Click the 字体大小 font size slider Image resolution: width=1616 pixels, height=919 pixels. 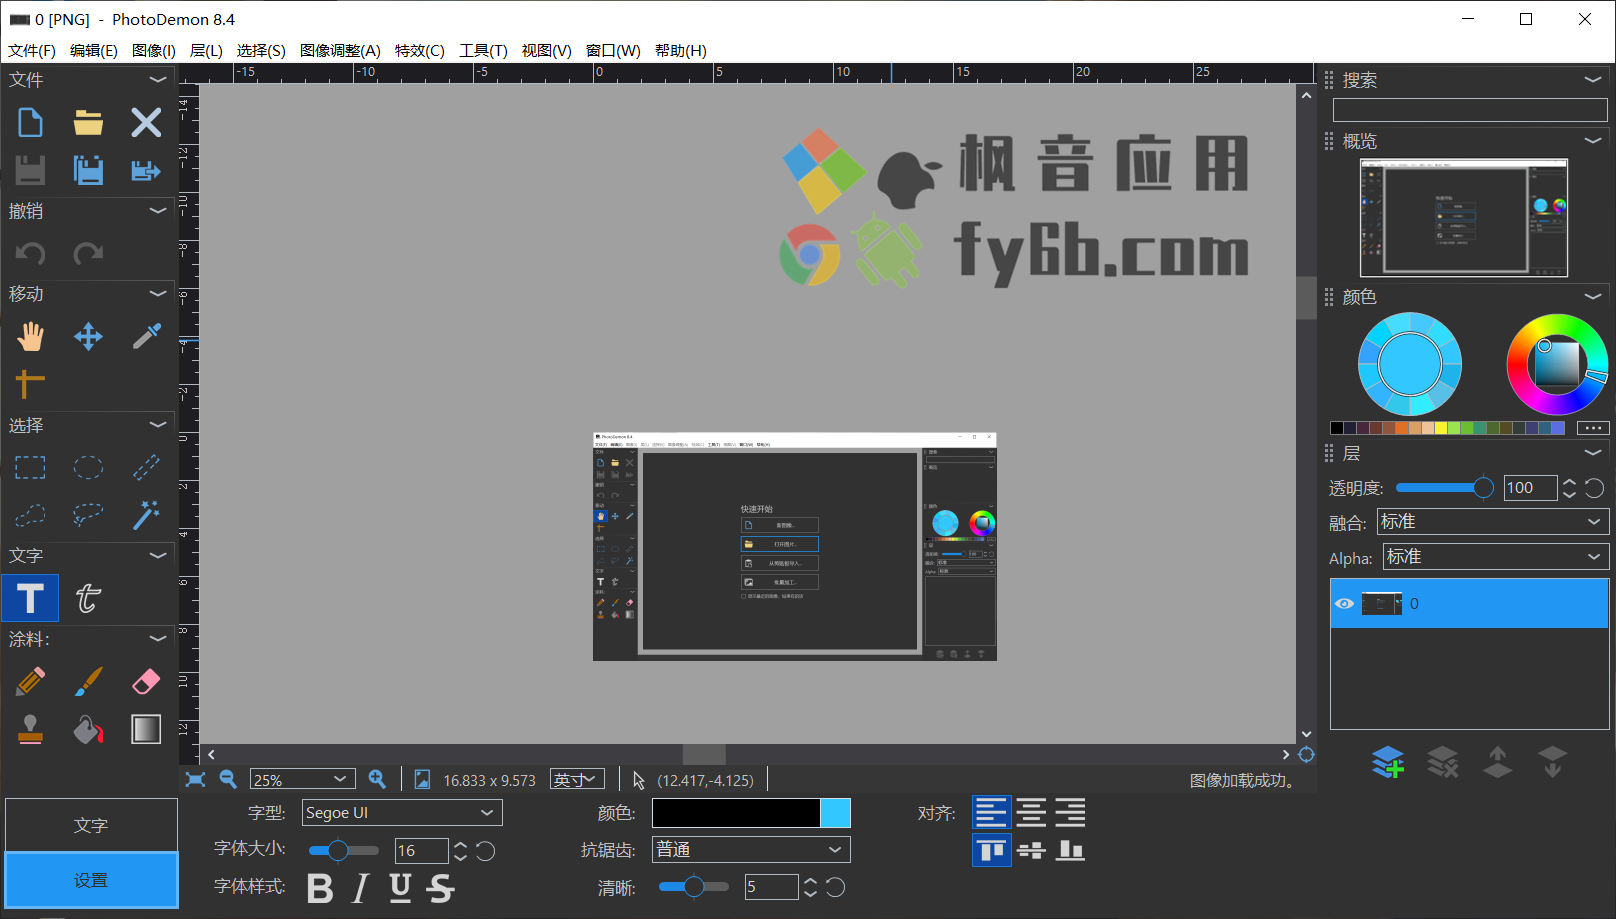(x=344, y=851)
